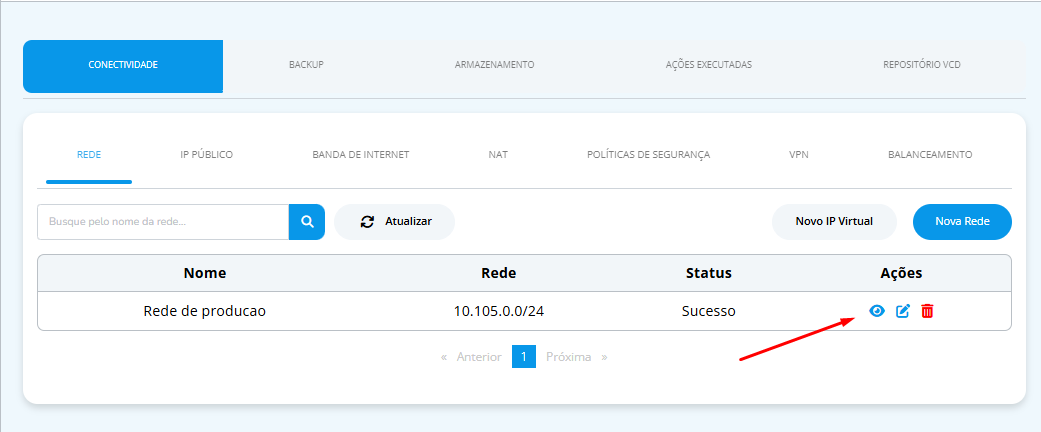Open the Repositório VCD tab
The width and height of the screenshot is (1041, 432).
921,65
